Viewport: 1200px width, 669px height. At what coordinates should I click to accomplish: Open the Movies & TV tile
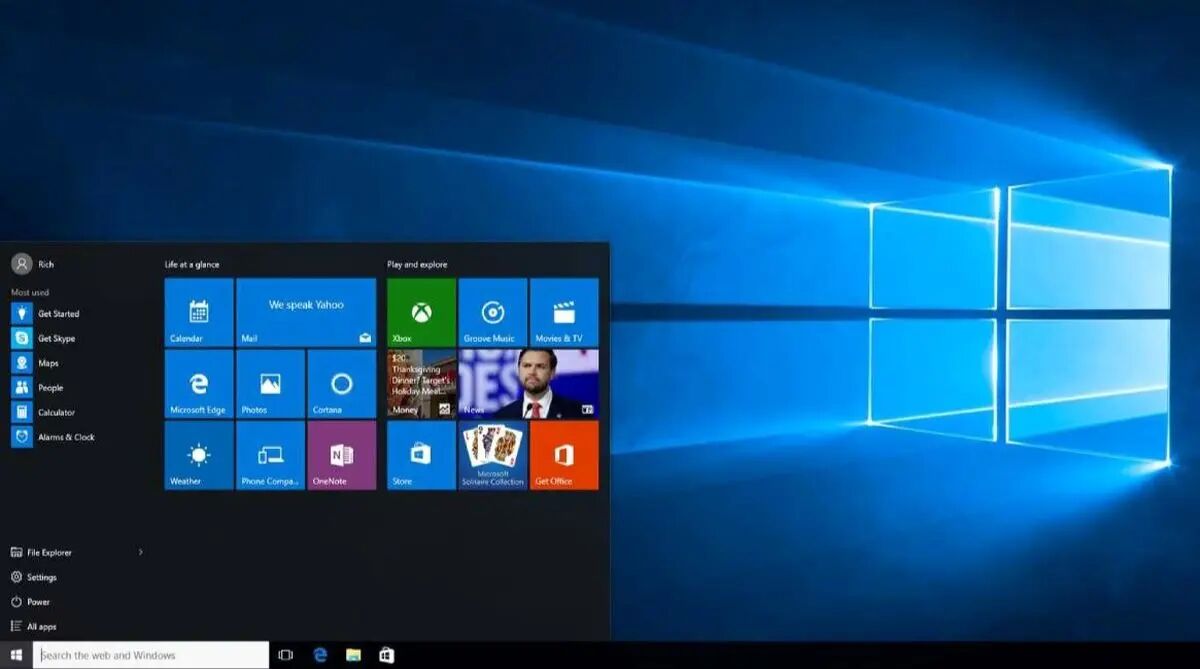pos(564,312)
